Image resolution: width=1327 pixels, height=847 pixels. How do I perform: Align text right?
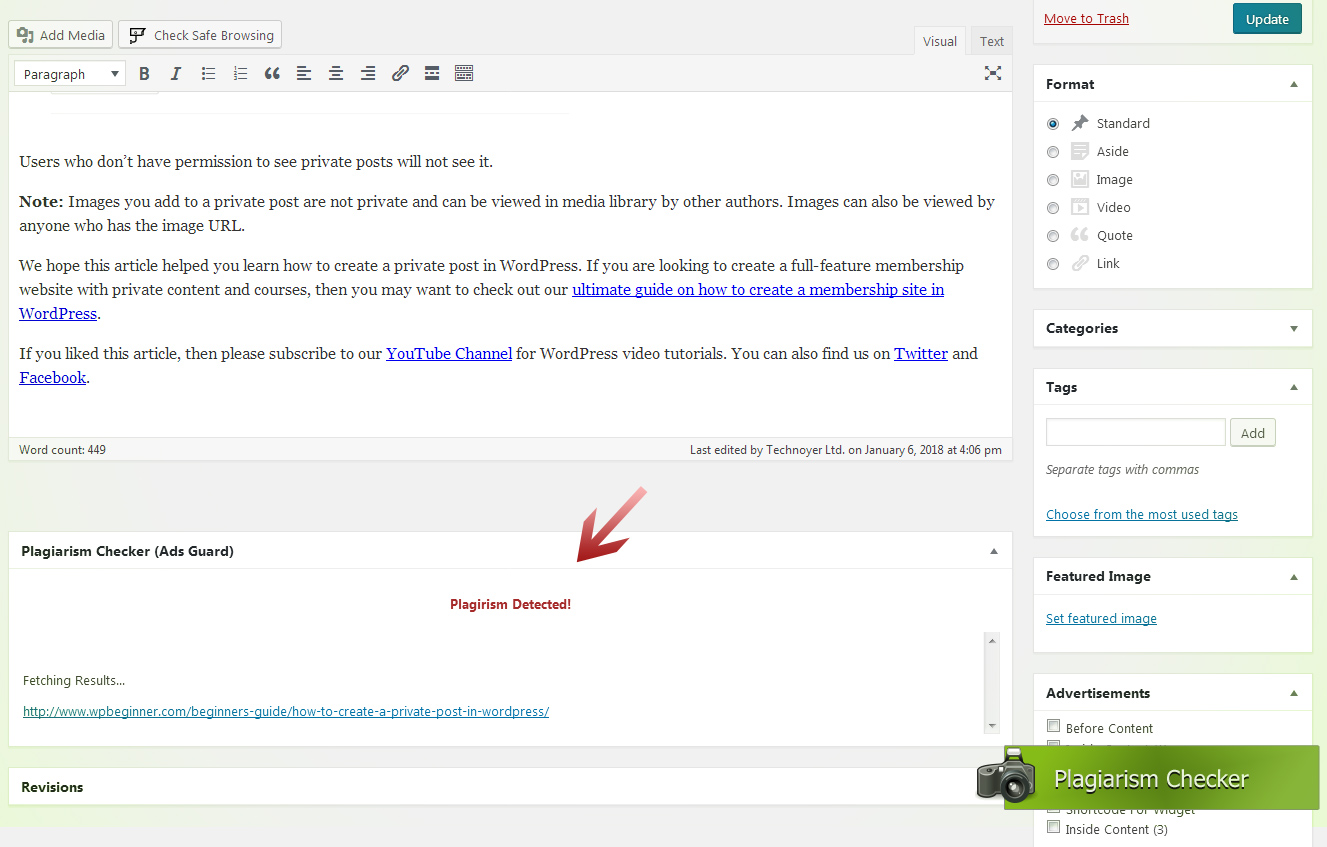click(368, 73)
